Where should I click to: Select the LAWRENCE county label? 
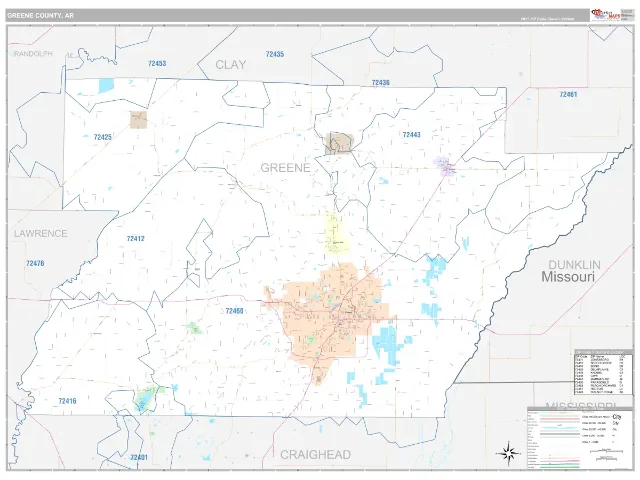pos(40,233)
